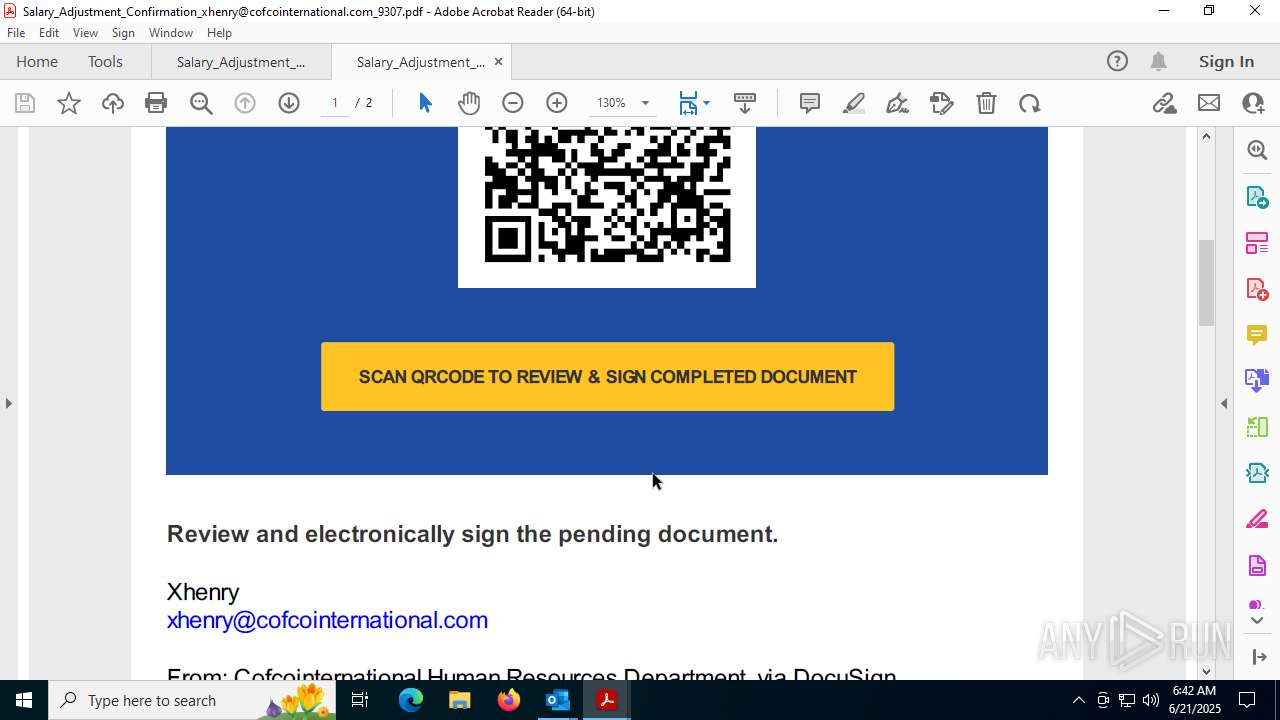Zoom in with plus icon
Viewport: 1280px width, 720px height.
pyautogui.click(x=557, y=103)
